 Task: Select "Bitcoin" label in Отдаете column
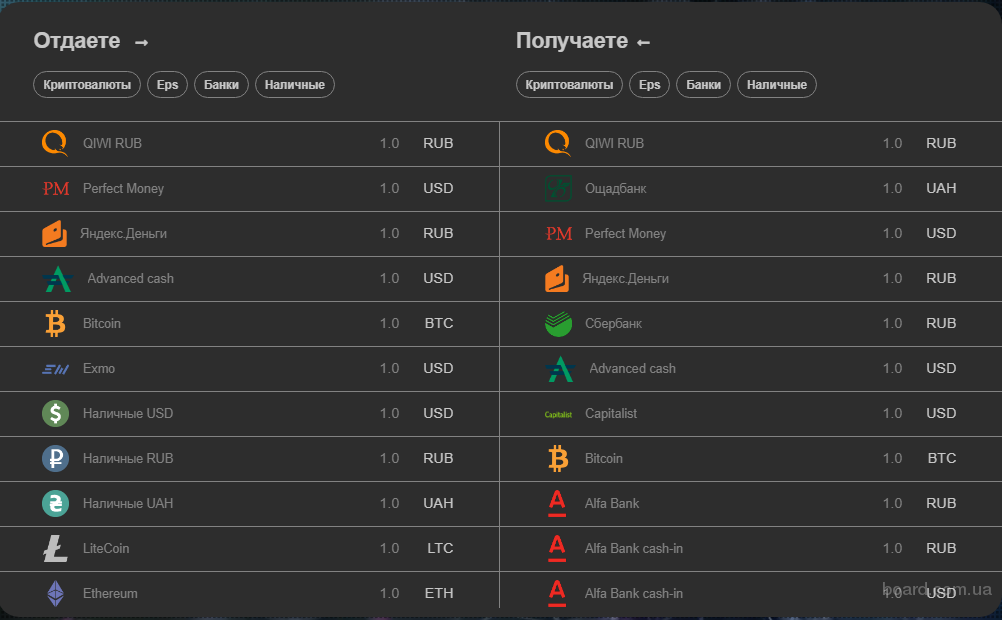(x=102, y=323)
